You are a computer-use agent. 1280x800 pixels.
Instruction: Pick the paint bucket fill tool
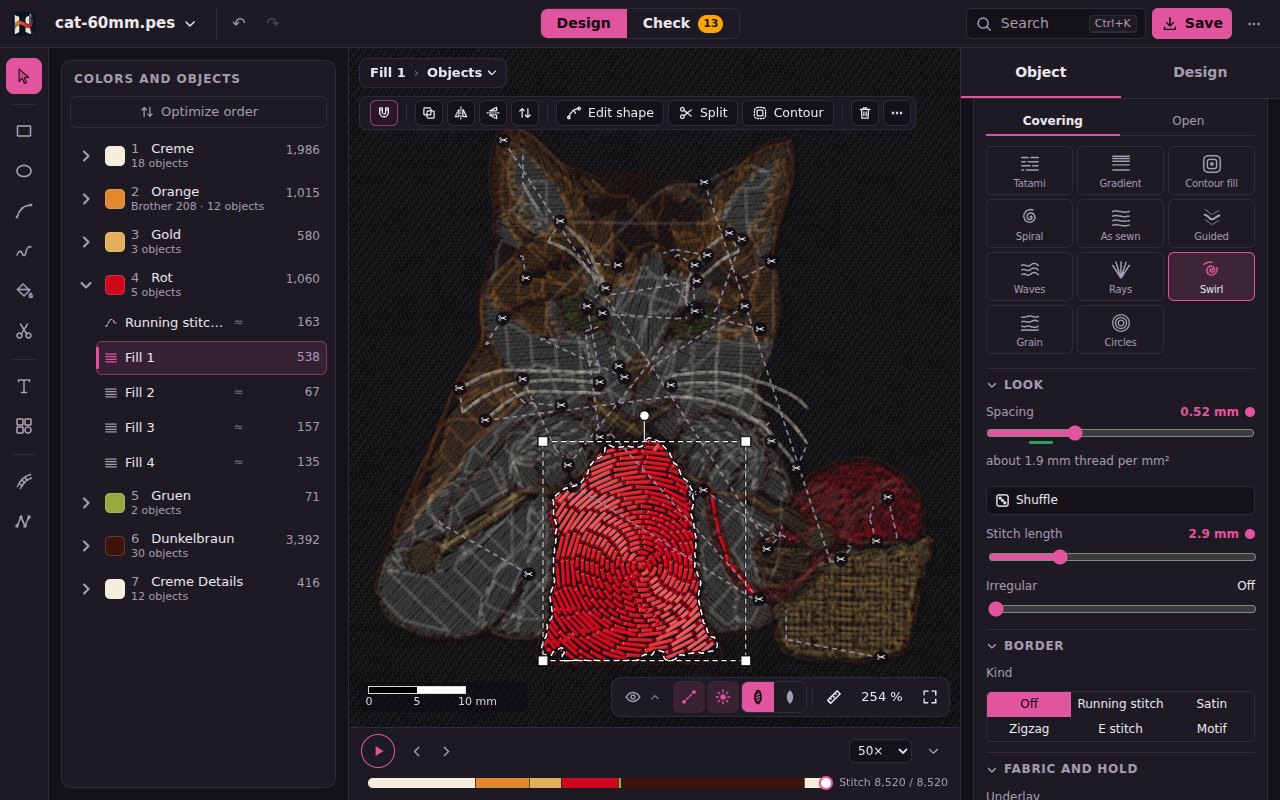pos(24,291)
